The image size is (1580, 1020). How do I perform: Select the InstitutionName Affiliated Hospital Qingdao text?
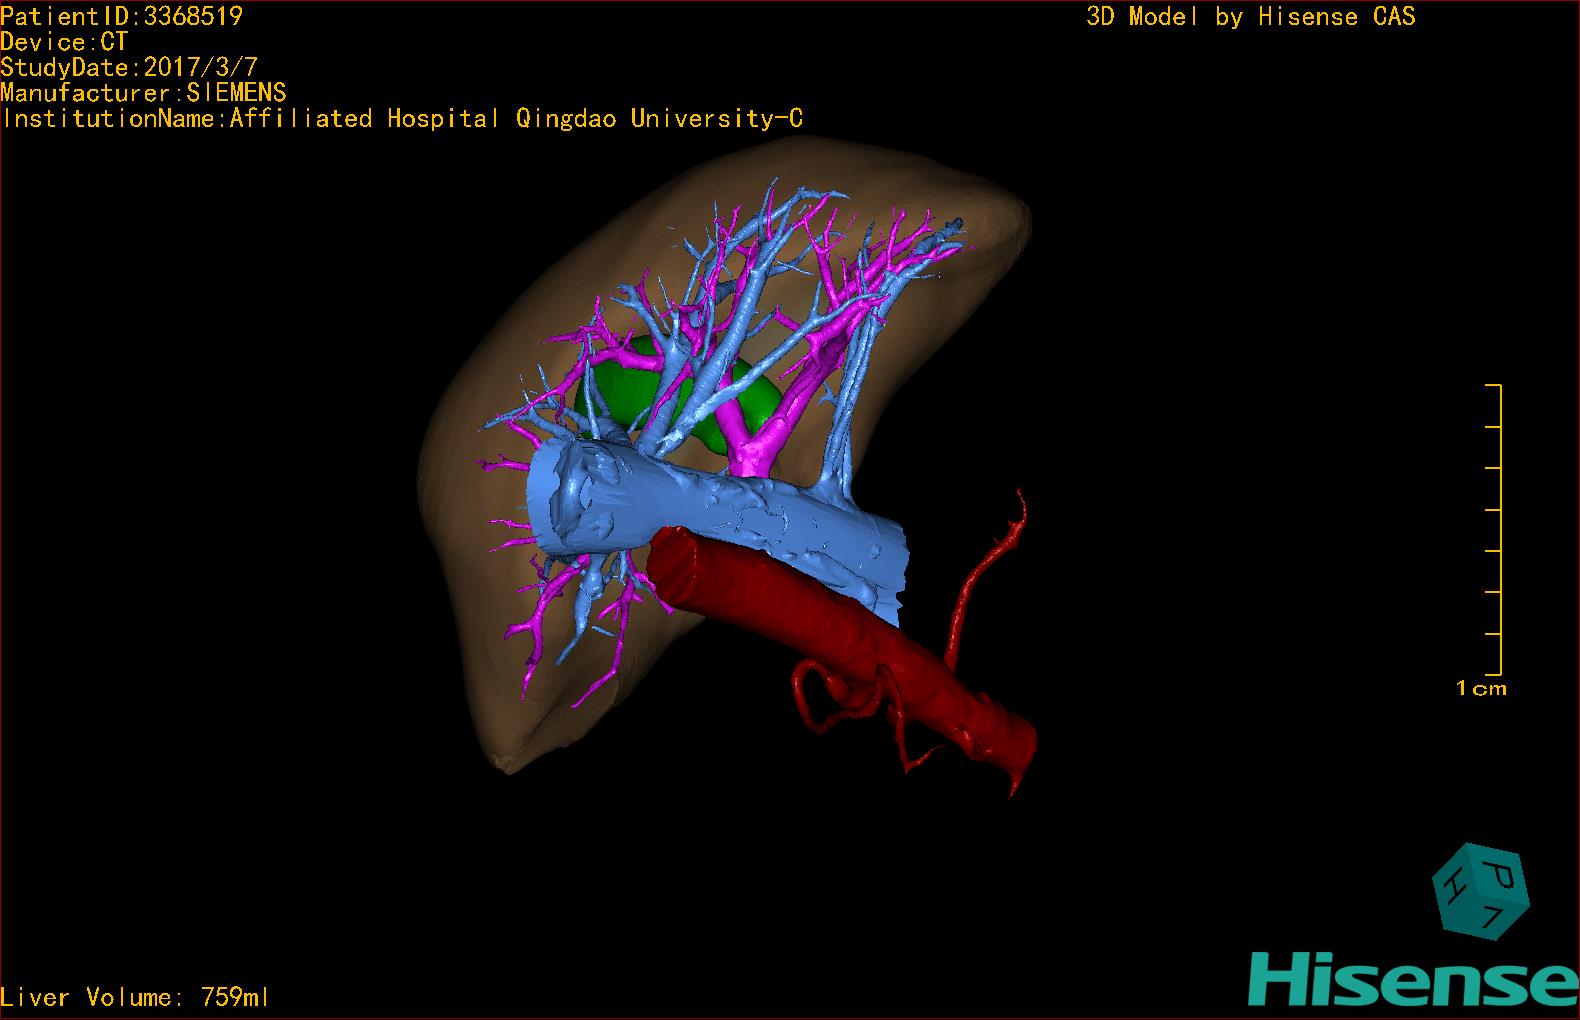point(401,119)
